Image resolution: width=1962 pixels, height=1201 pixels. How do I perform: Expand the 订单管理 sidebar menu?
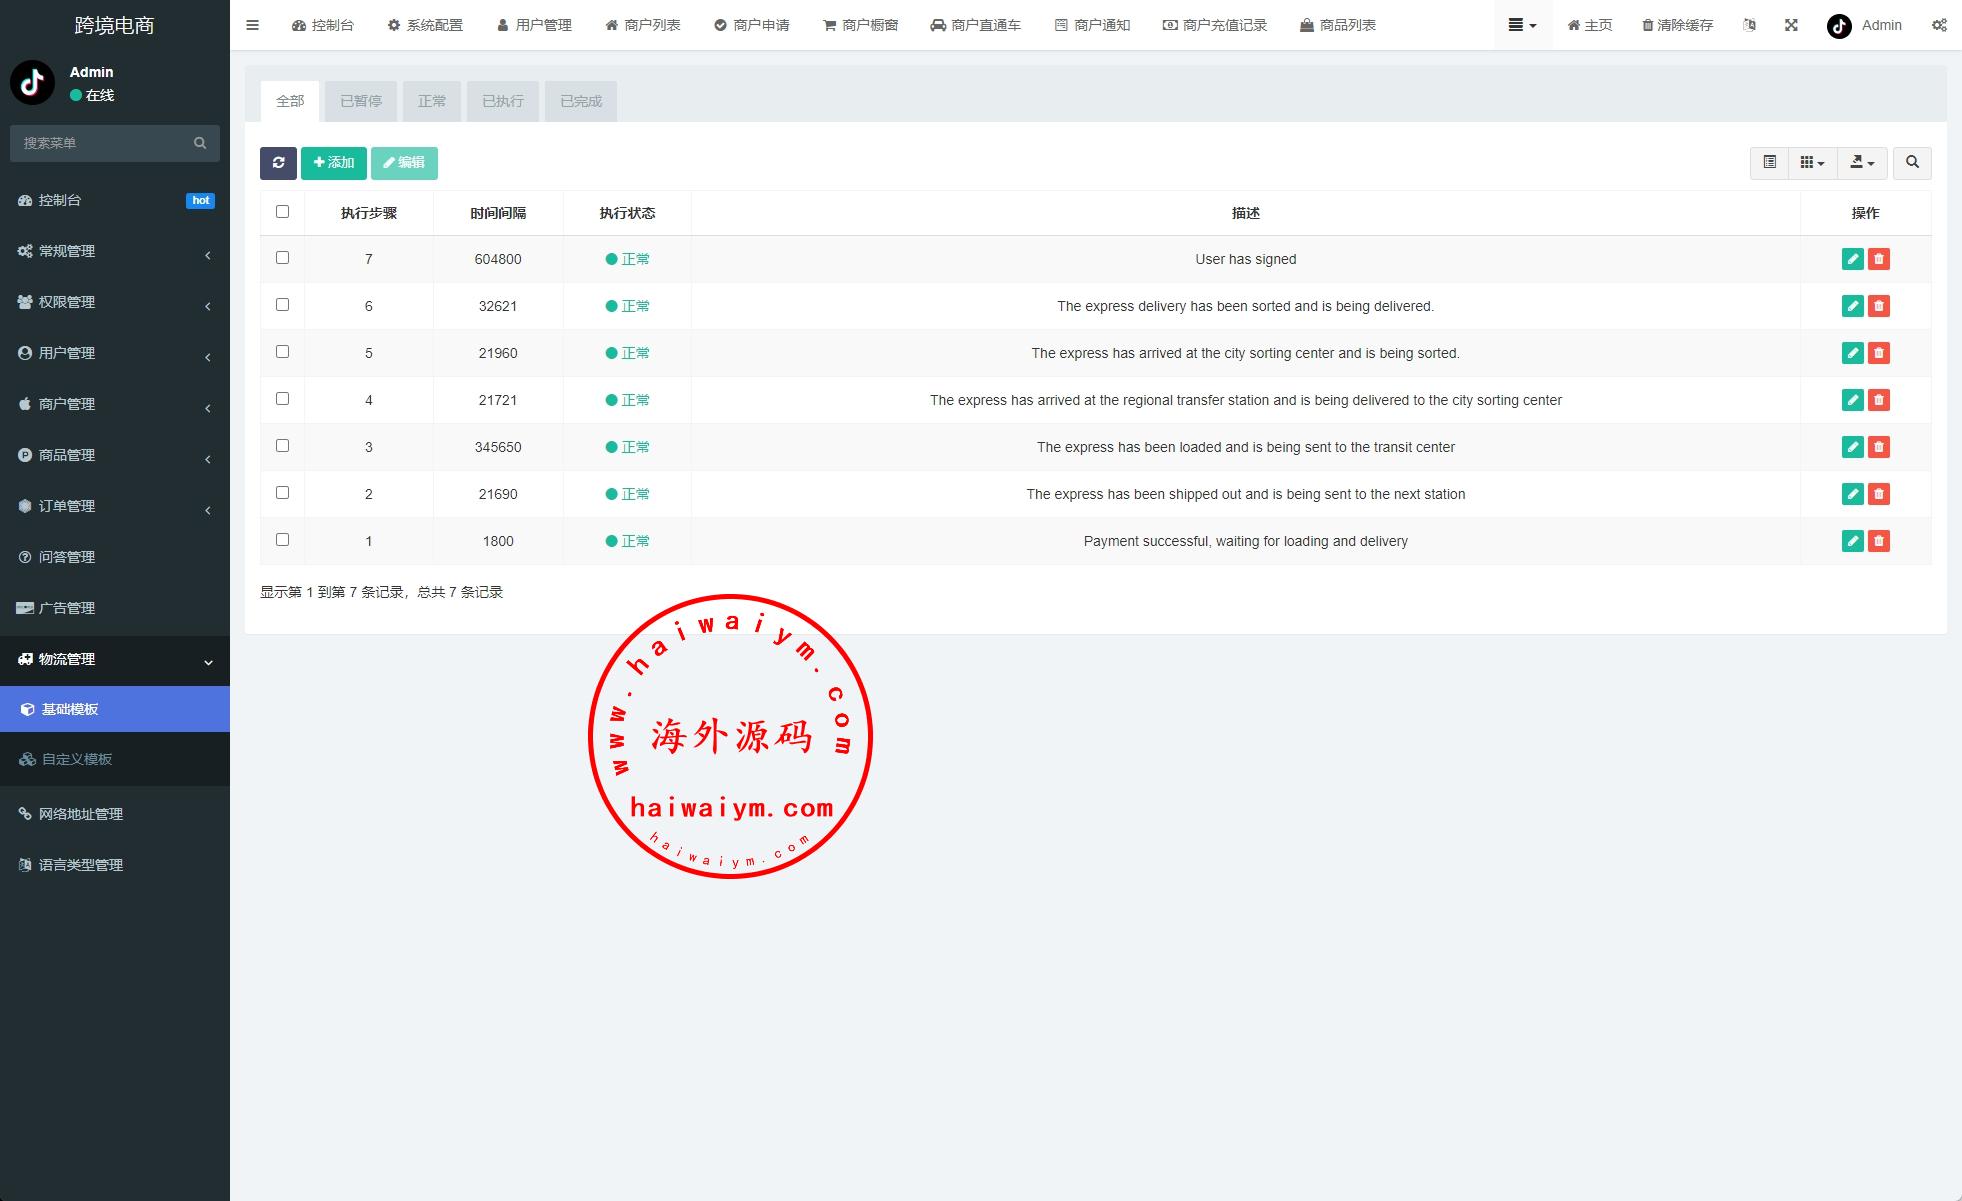(x=114, y=506)
